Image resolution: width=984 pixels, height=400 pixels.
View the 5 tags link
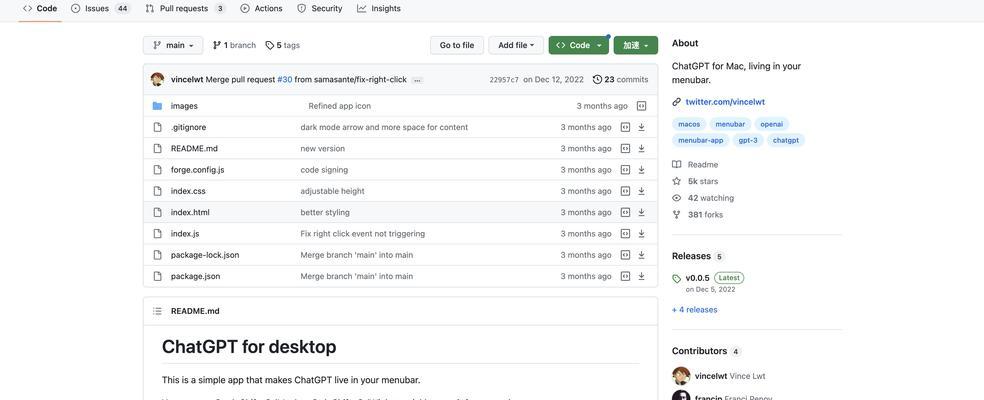click(x=282, y=45)
